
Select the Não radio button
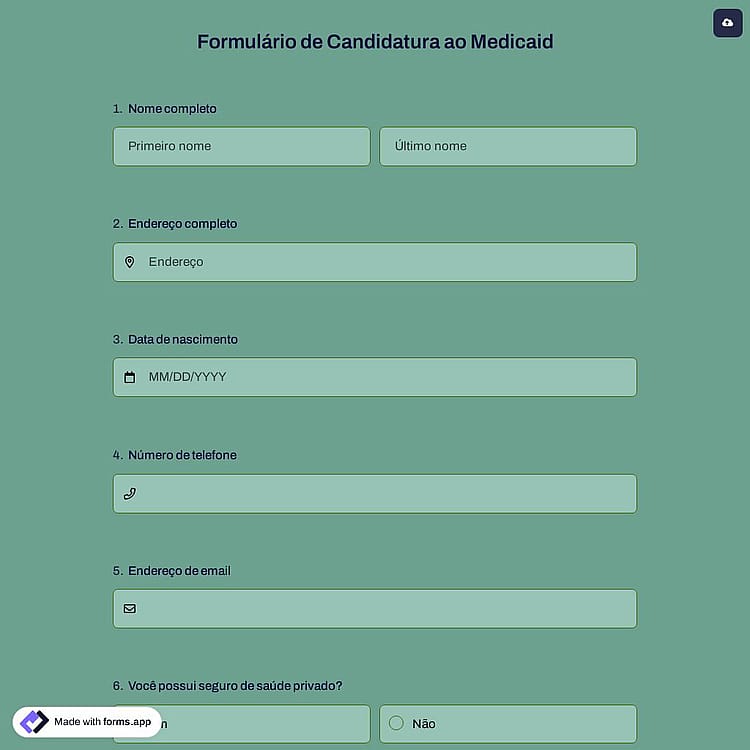396,723
